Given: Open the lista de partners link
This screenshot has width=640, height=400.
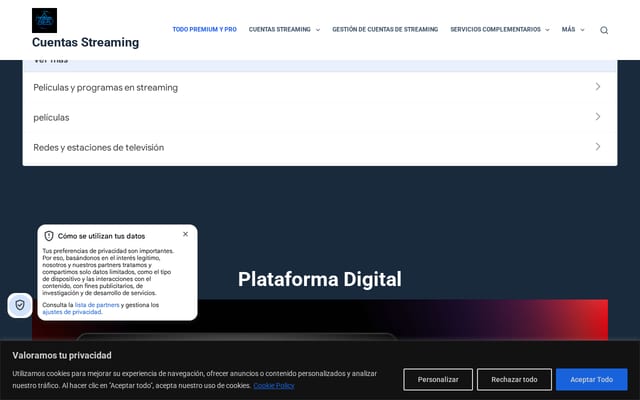Looking at the screenshot, I should pos(97,305).
